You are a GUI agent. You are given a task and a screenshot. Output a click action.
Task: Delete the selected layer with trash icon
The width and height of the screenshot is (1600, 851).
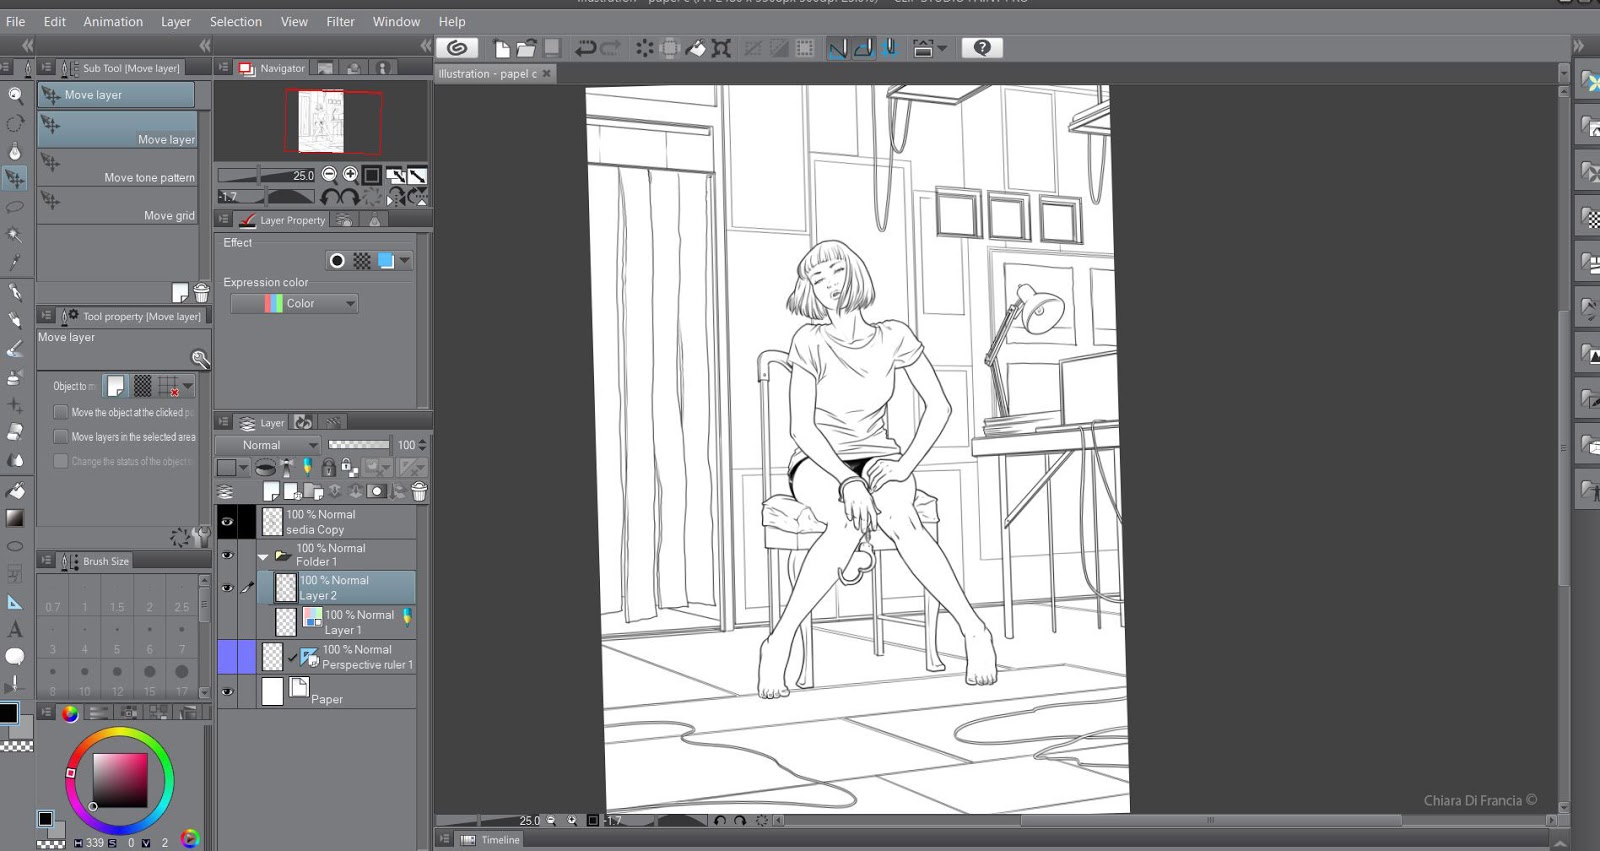(x=419, y=491)
